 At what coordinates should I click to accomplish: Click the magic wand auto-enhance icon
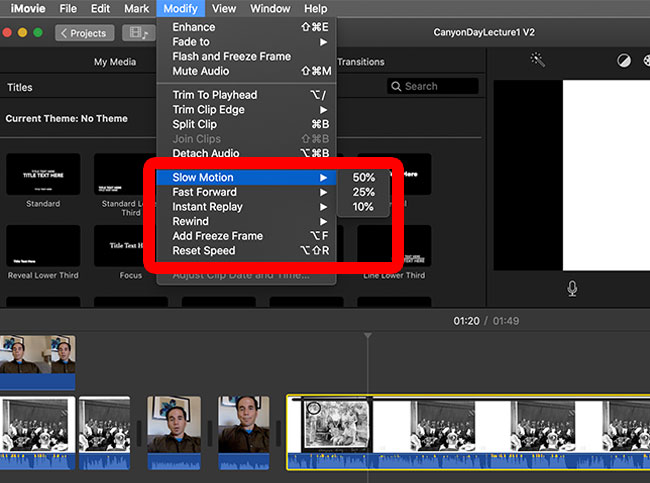pyautogui.click(x=538, y=61)
